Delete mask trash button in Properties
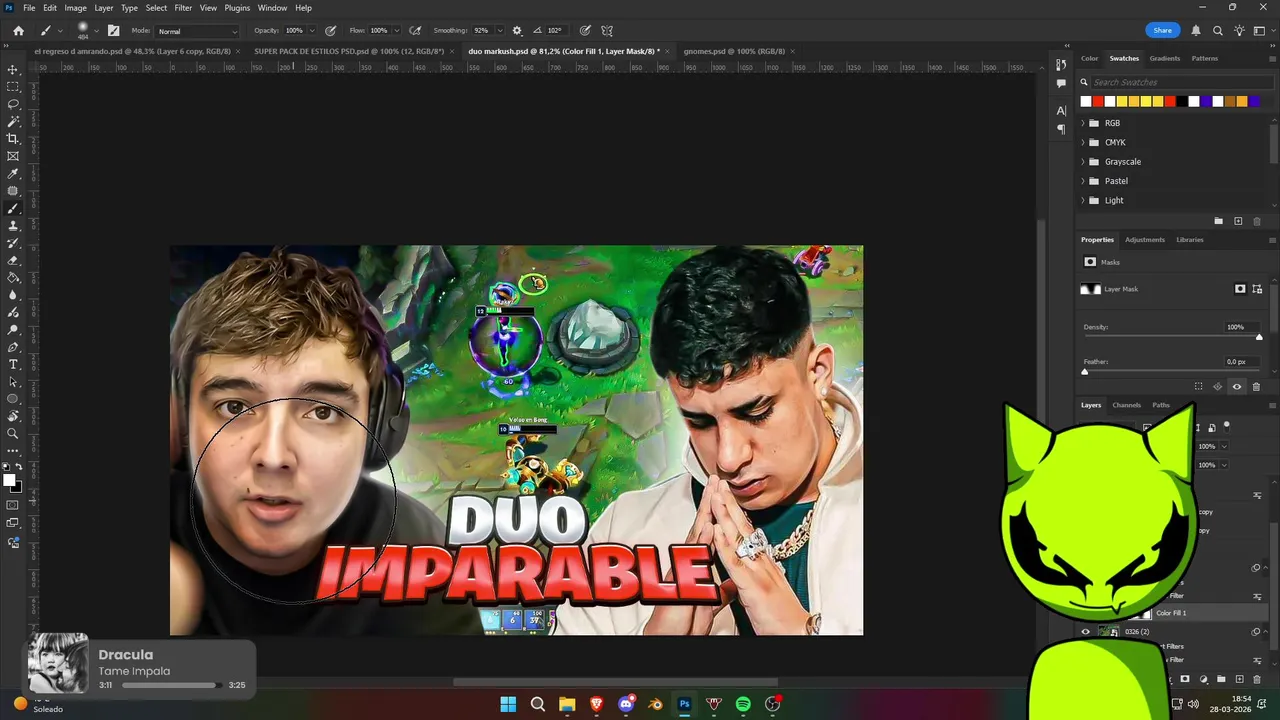Viewport: 1280px width, 720px height. (1257, 387)
